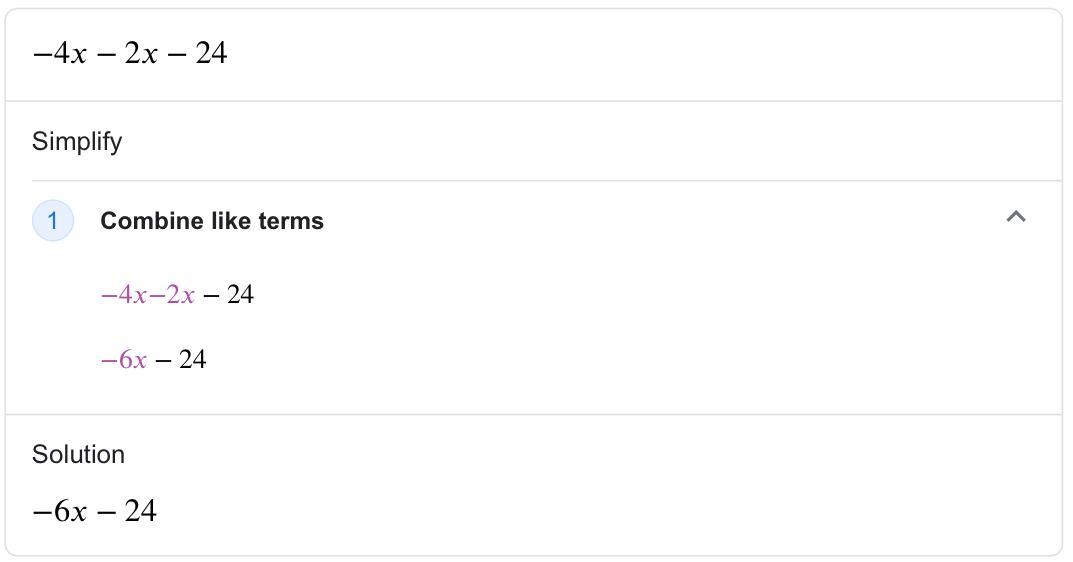Click black 24 beside purple −6x
Image resolution: width=1073 pixels, height=562 pixels.
click(x=192, y=360)
